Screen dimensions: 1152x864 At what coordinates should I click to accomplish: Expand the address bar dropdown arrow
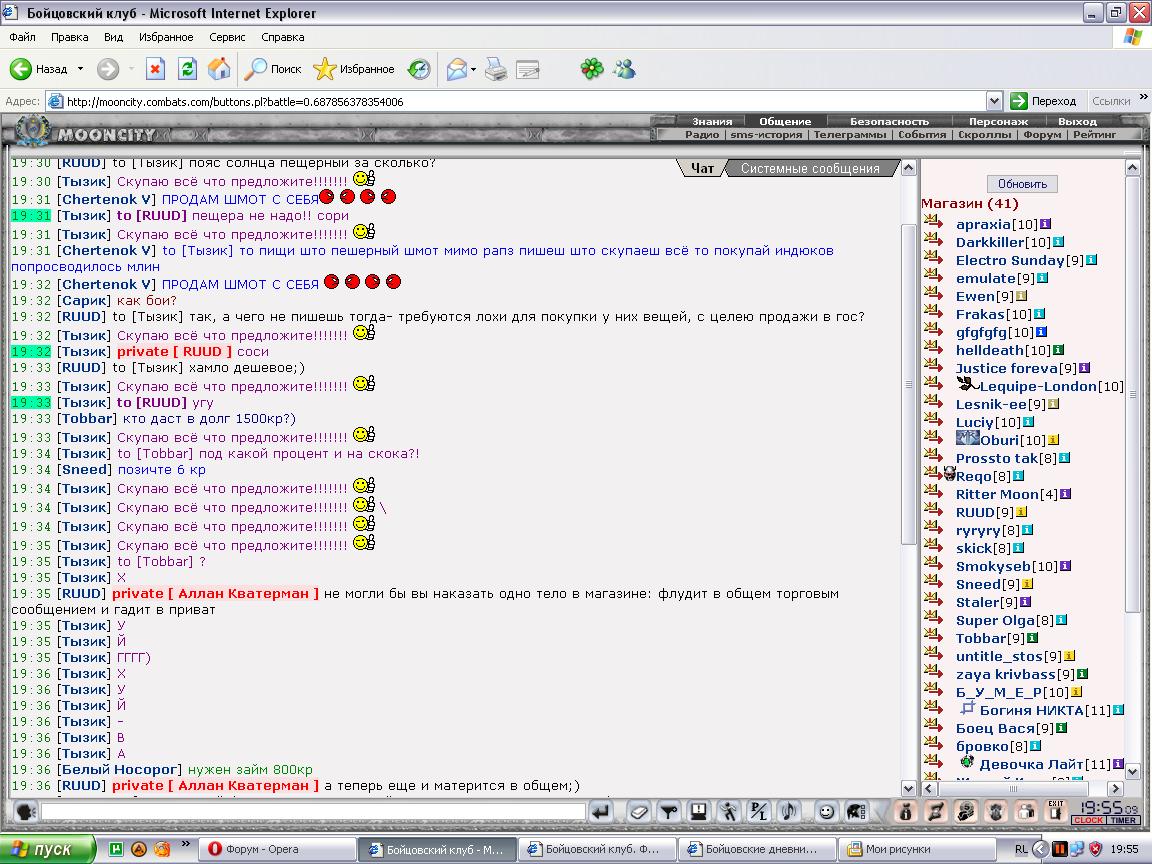[x=994, y=101]
